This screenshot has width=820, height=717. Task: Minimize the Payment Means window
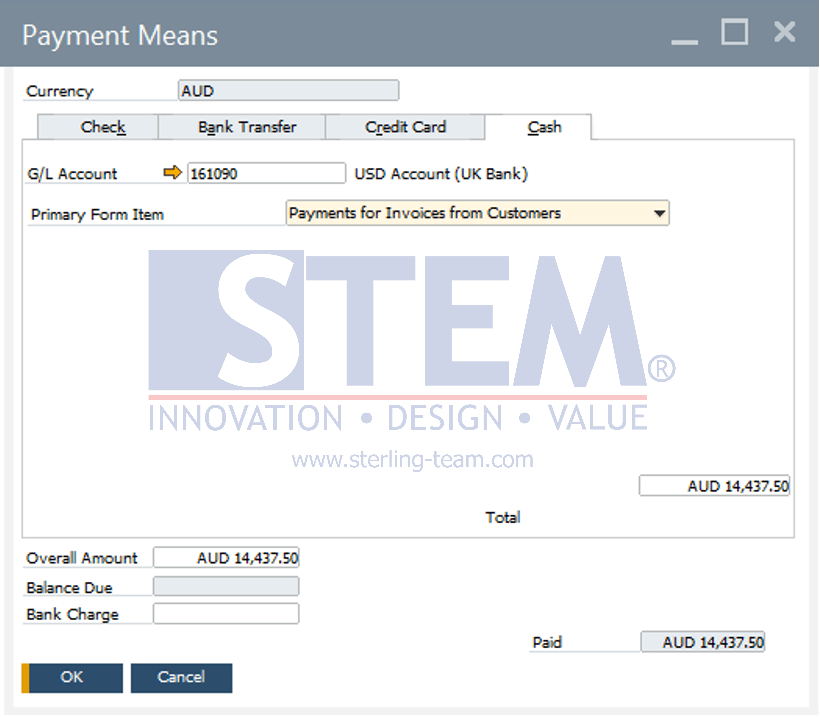click(x=685, y=41)
